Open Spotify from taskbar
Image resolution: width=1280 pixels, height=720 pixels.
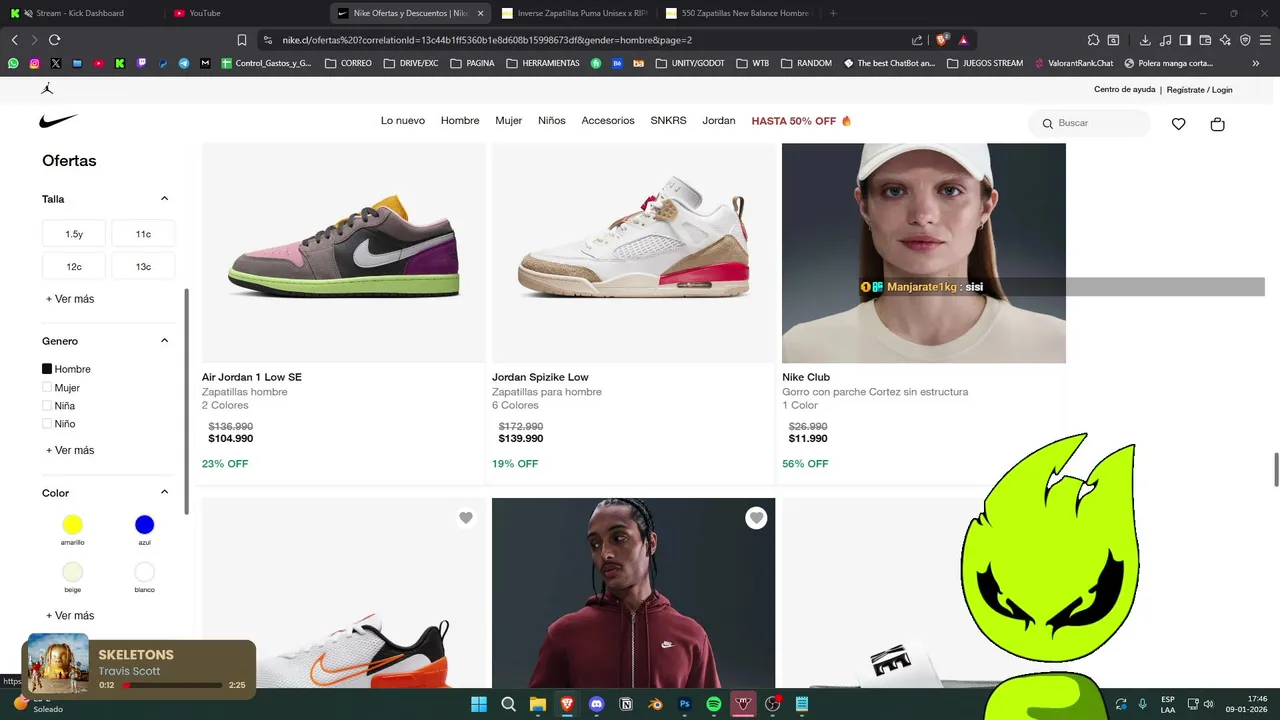[714, 704]
